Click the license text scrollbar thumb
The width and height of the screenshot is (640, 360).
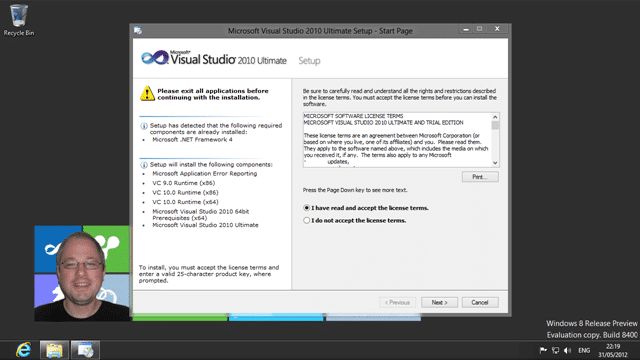click(495, 125)
